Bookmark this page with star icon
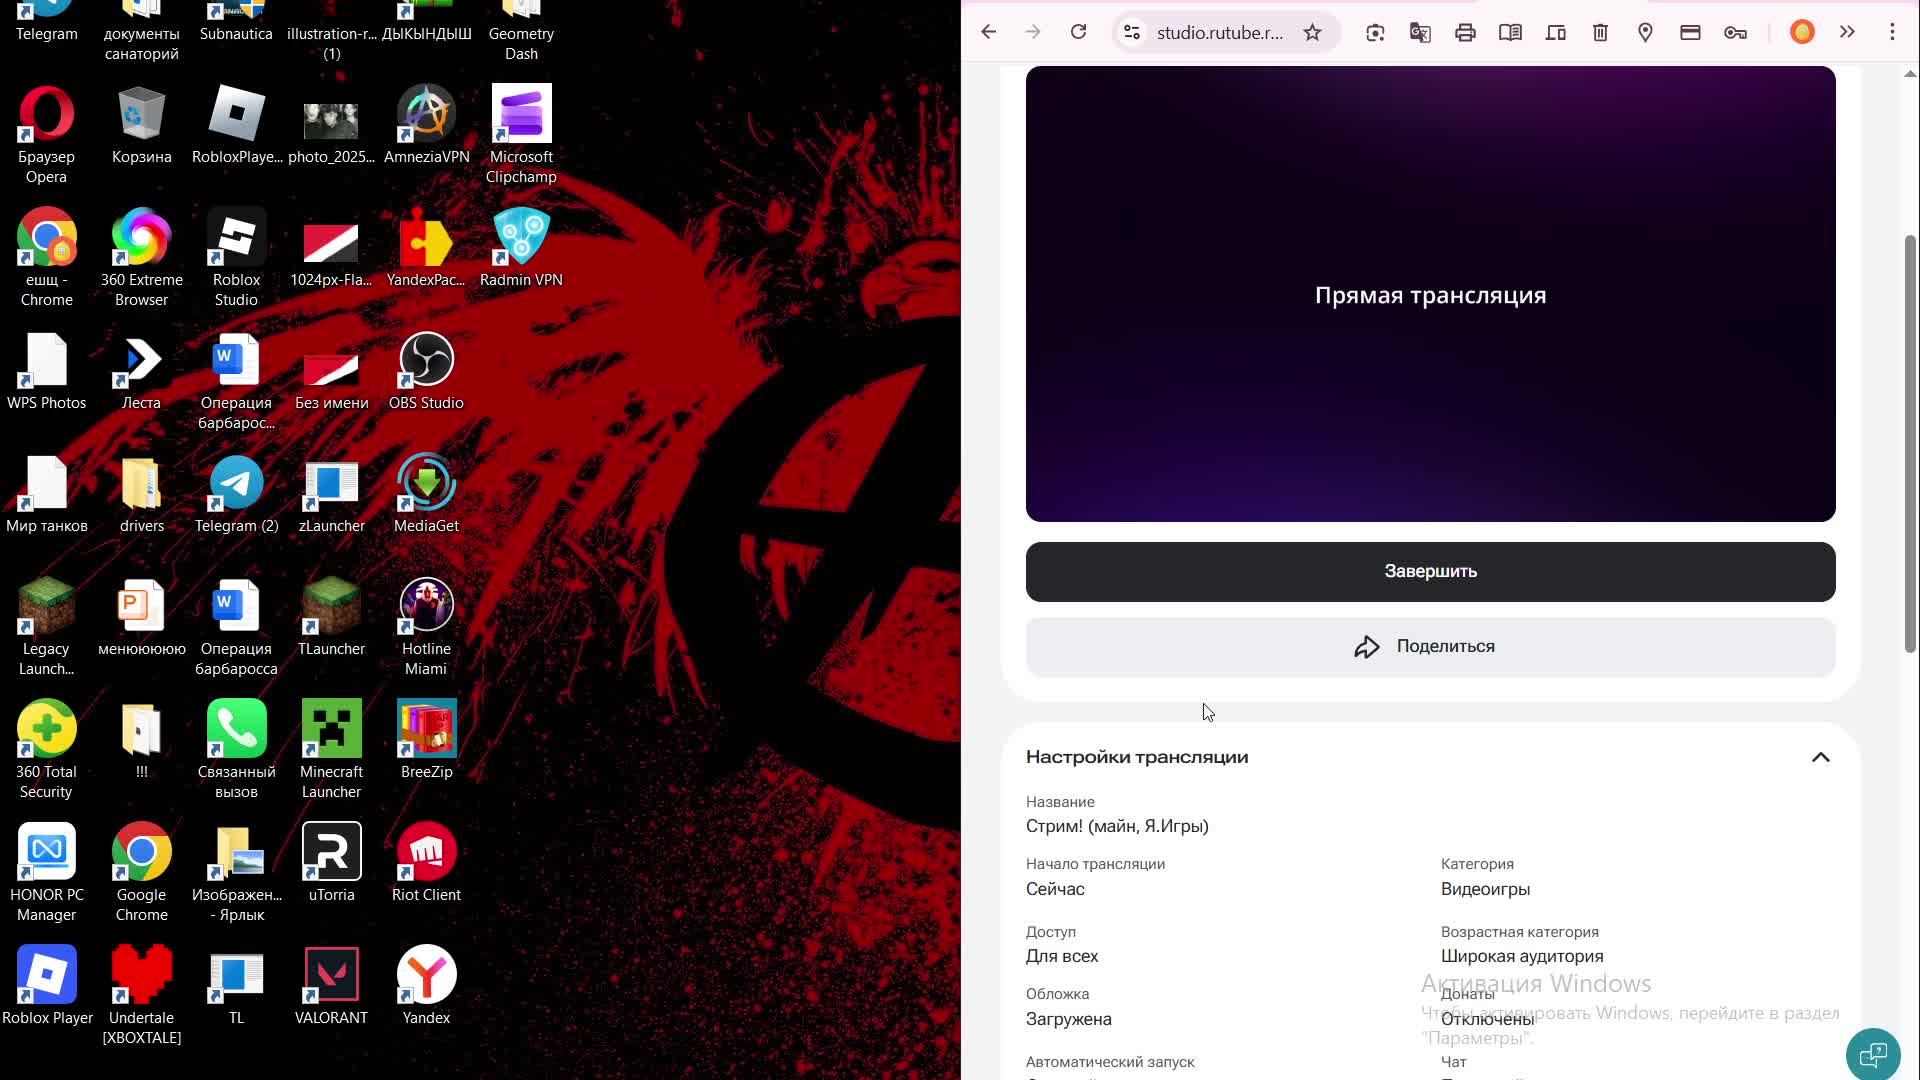 1312,32
